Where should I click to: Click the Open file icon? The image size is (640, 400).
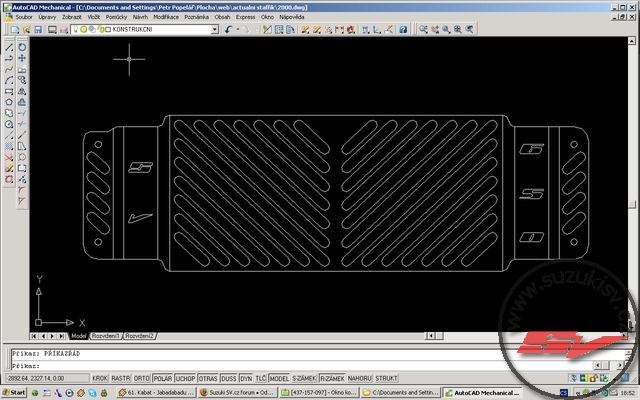coord(27,29)
